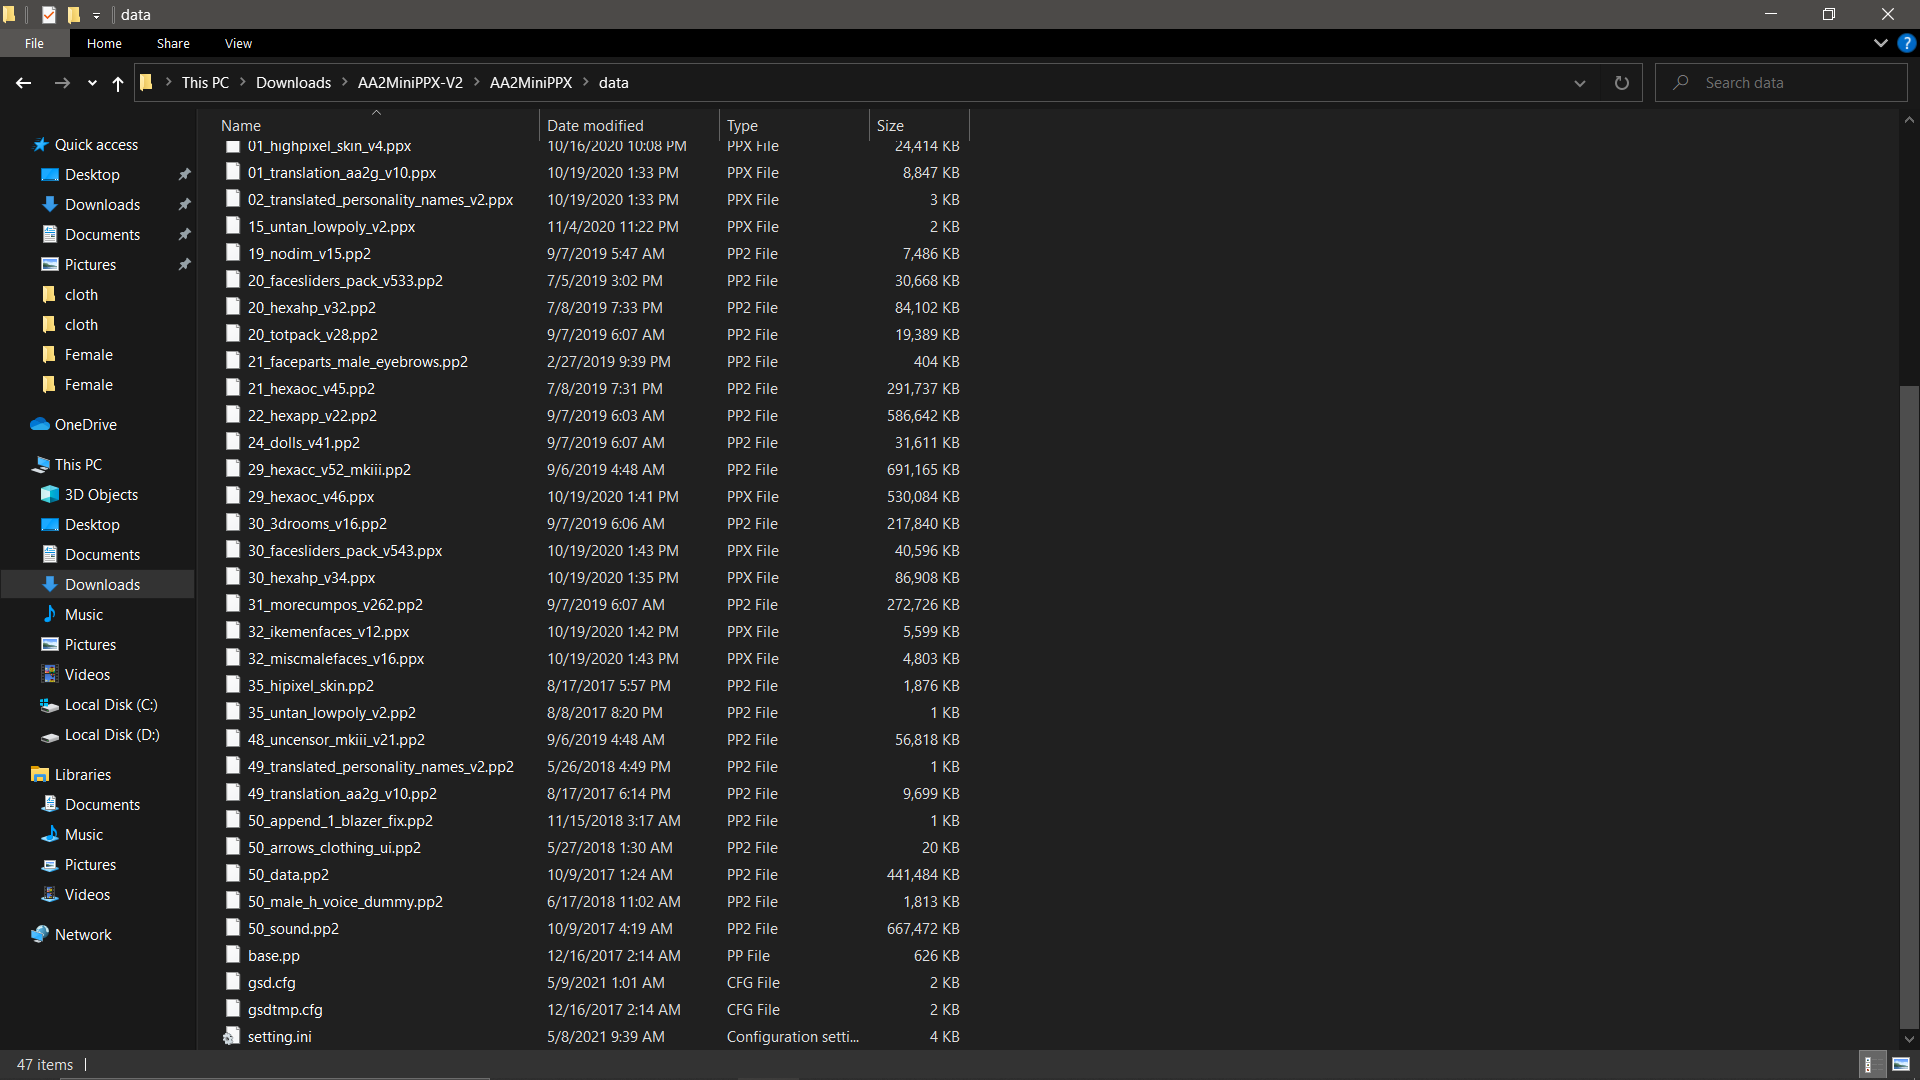Screen dimensions: 1920x1080
Task: Sort files by the Size column header
Action: tap(891, 125)
